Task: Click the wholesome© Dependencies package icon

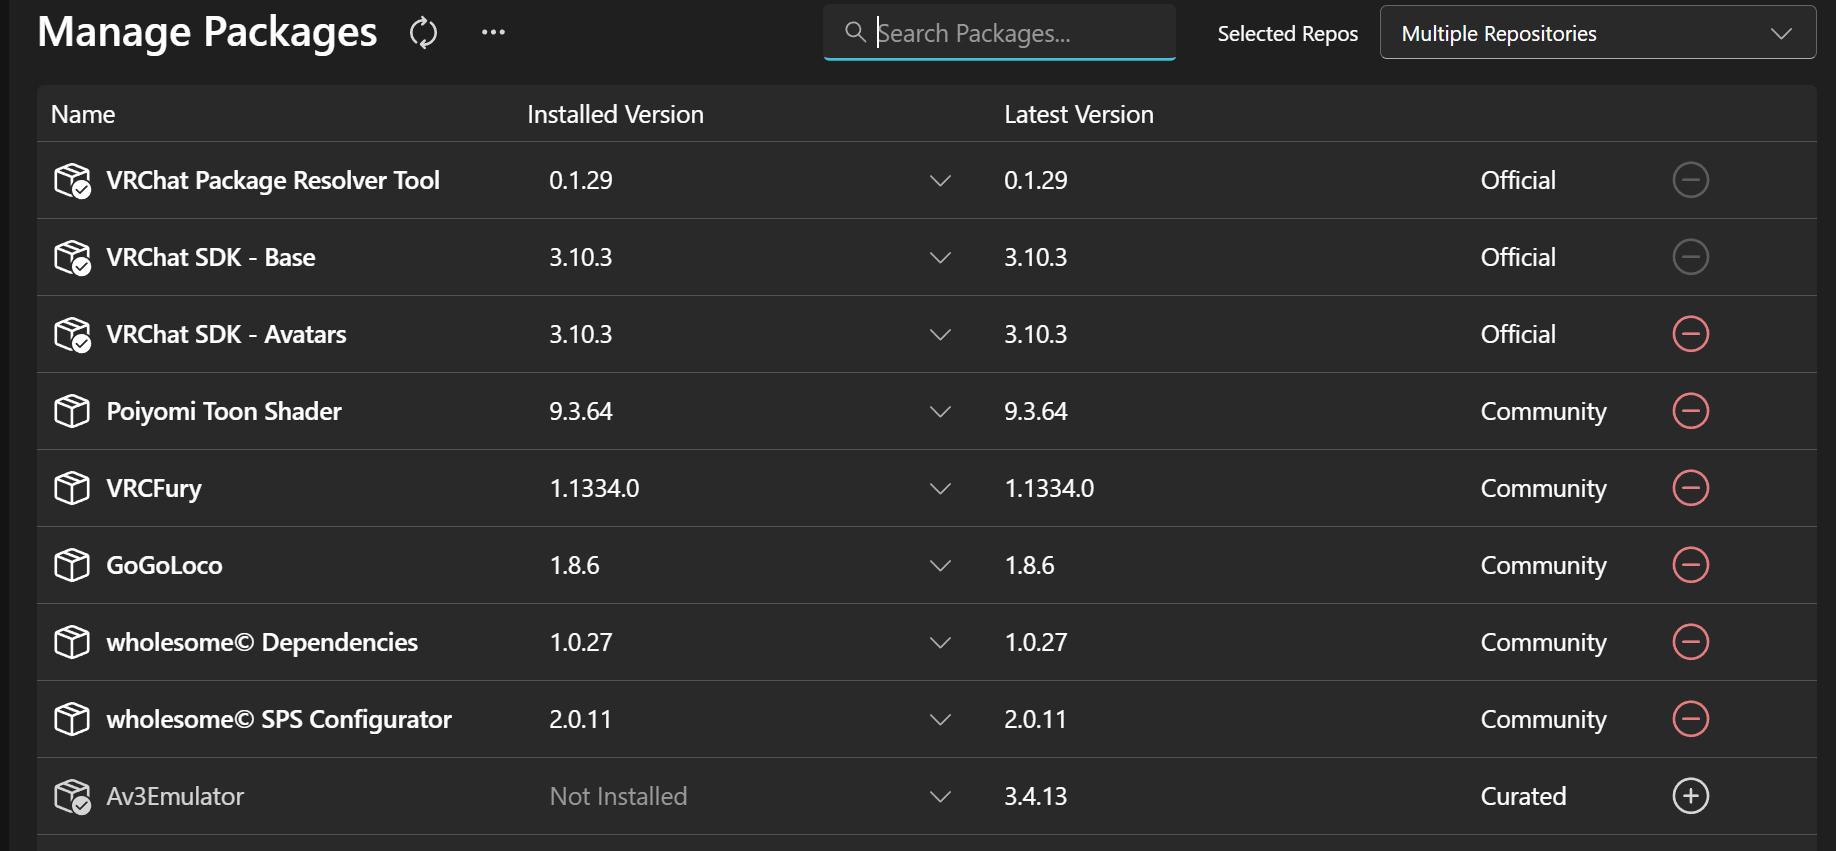Action: [x=72, y=642]
